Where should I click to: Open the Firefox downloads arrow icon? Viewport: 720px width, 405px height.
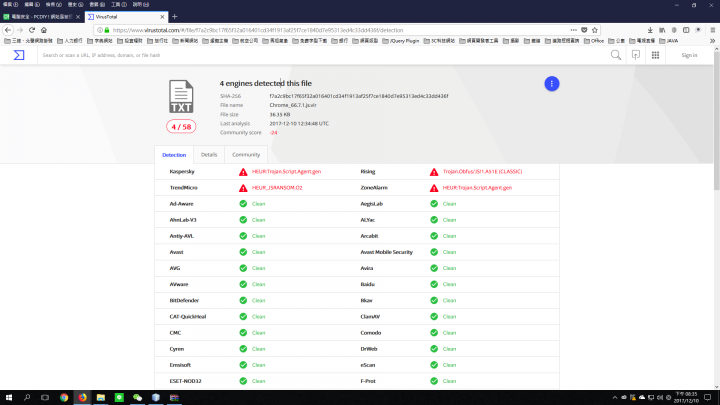650,30
